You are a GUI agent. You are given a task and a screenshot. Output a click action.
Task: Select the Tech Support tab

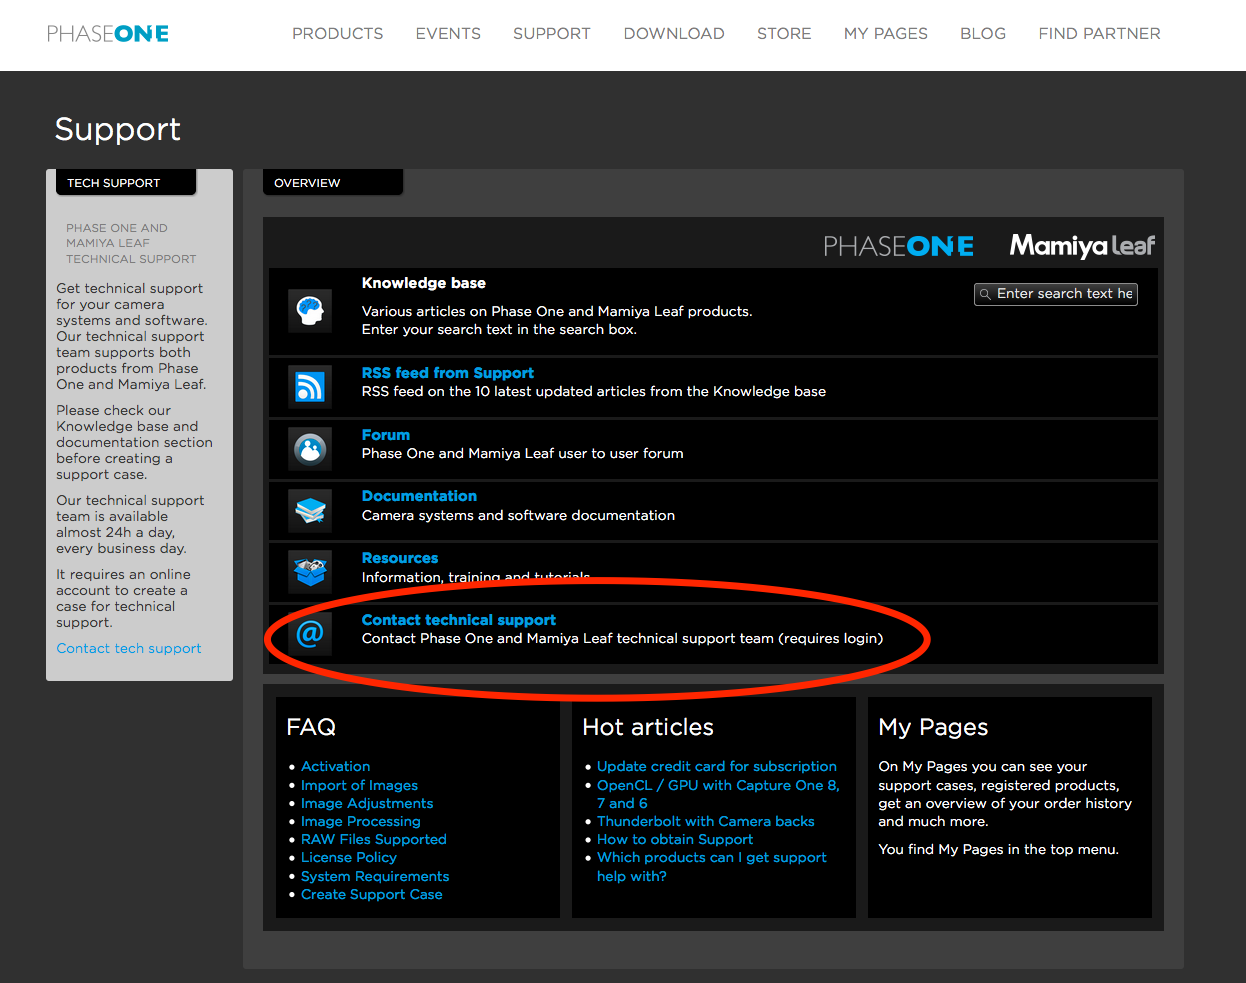pos(126,183)
